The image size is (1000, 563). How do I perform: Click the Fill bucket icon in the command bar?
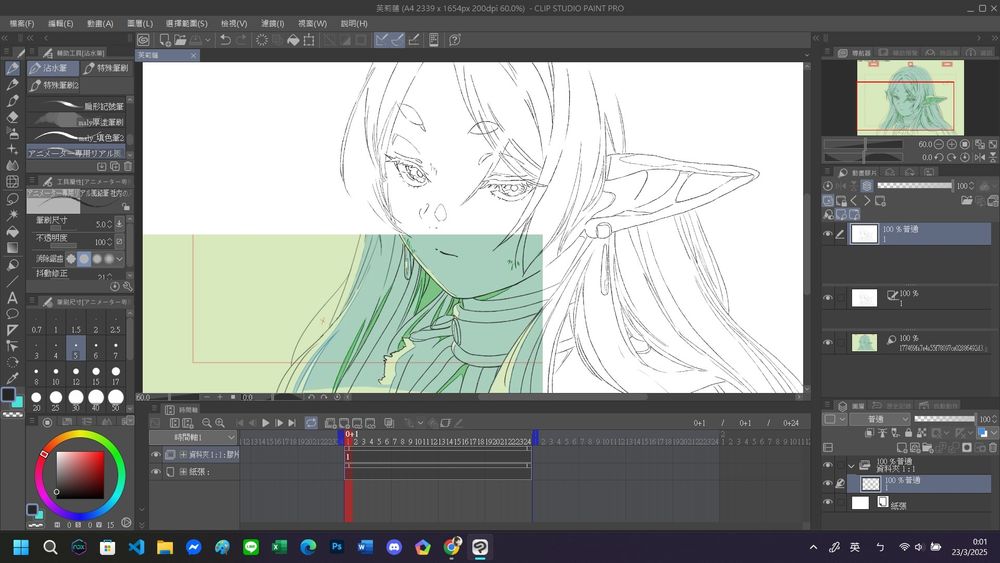click(x=293, y=40)
